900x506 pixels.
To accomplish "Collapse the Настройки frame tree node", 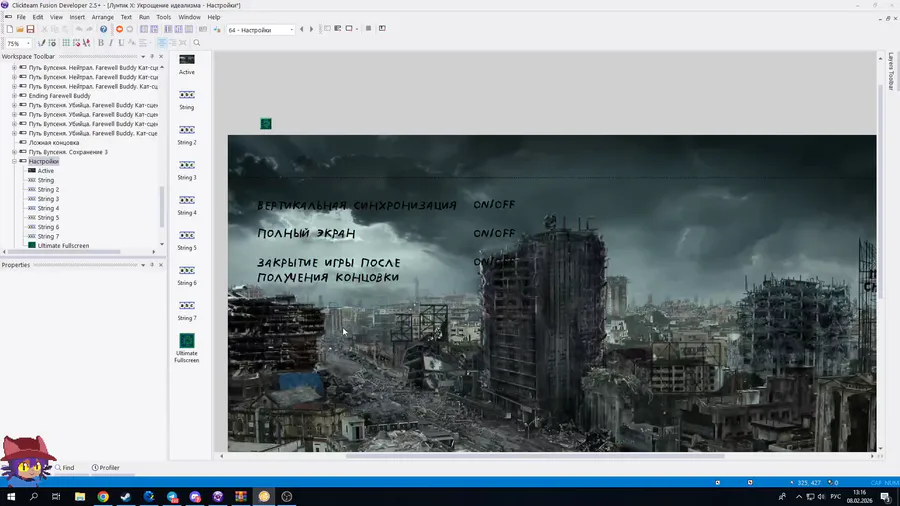I will (14, 161).
